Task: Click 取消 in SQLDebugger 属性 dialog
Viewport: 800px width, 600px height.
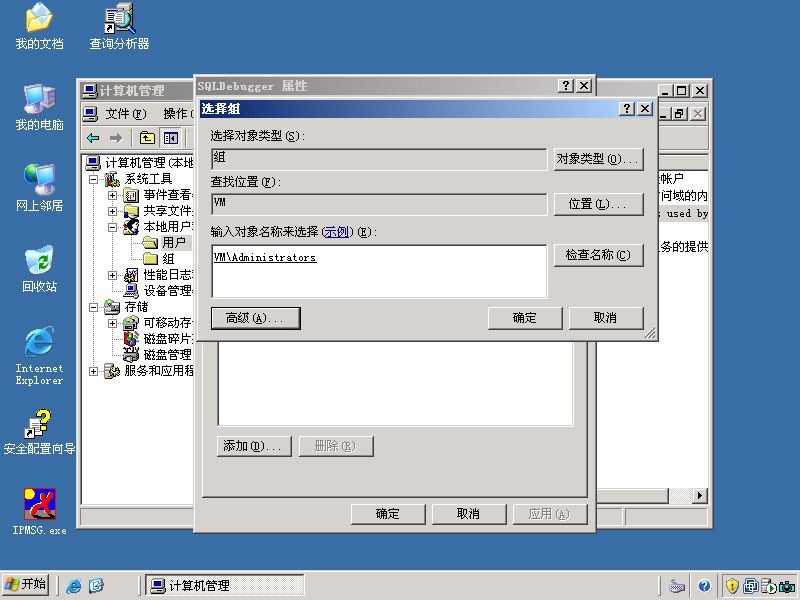Action: pos(469,514)
